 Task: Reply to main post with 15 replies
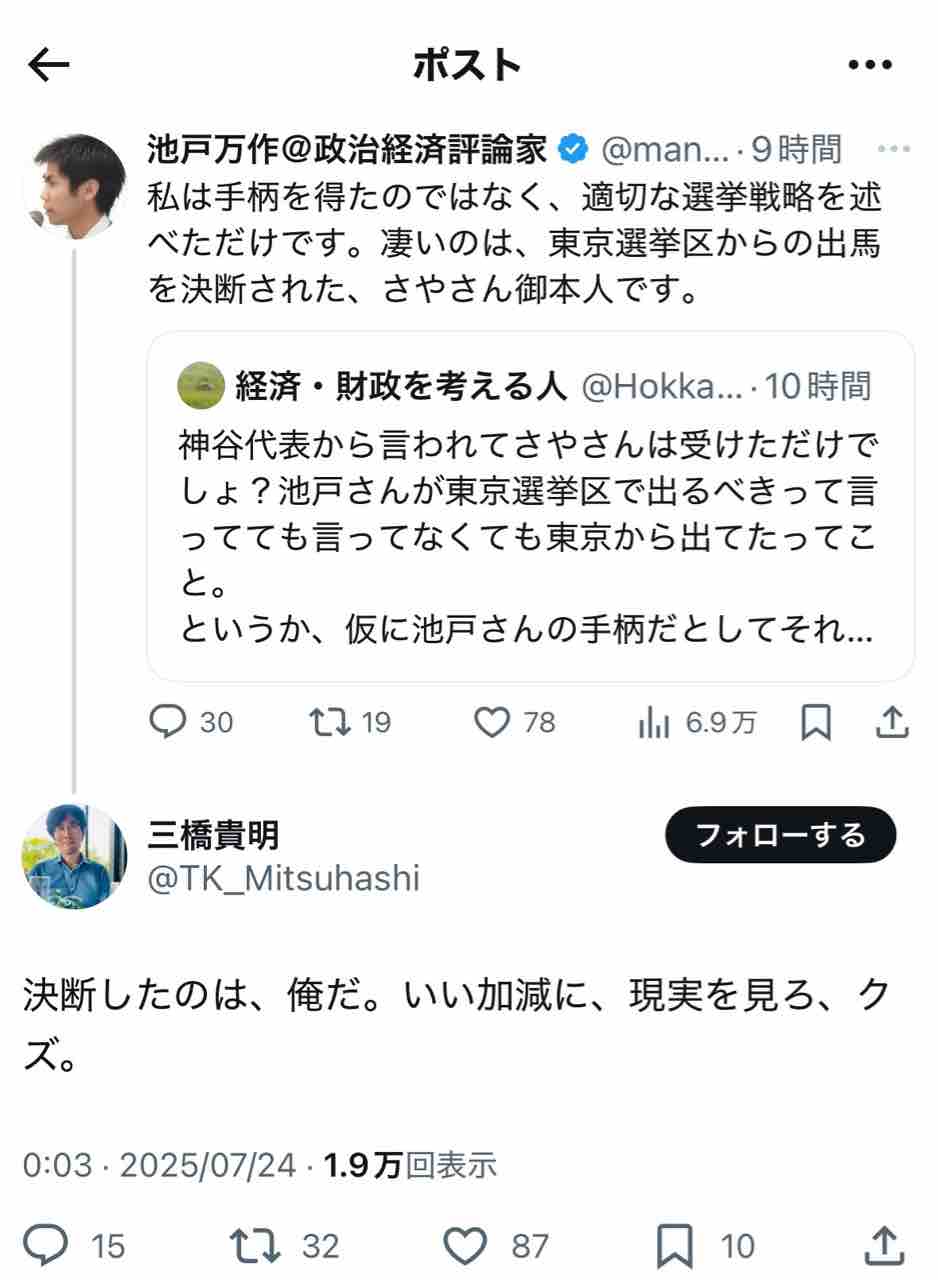point(46,1246)
